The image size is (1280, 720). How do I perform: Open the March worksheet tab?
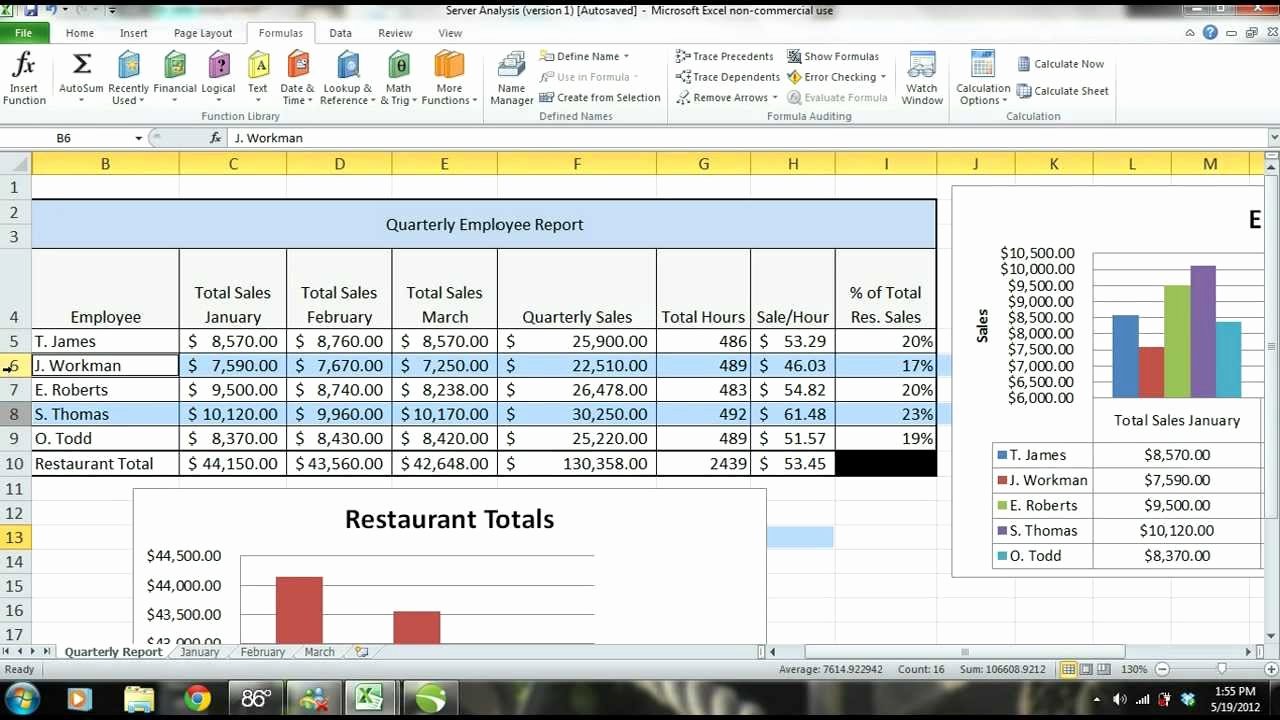click(x=319, y=652)
